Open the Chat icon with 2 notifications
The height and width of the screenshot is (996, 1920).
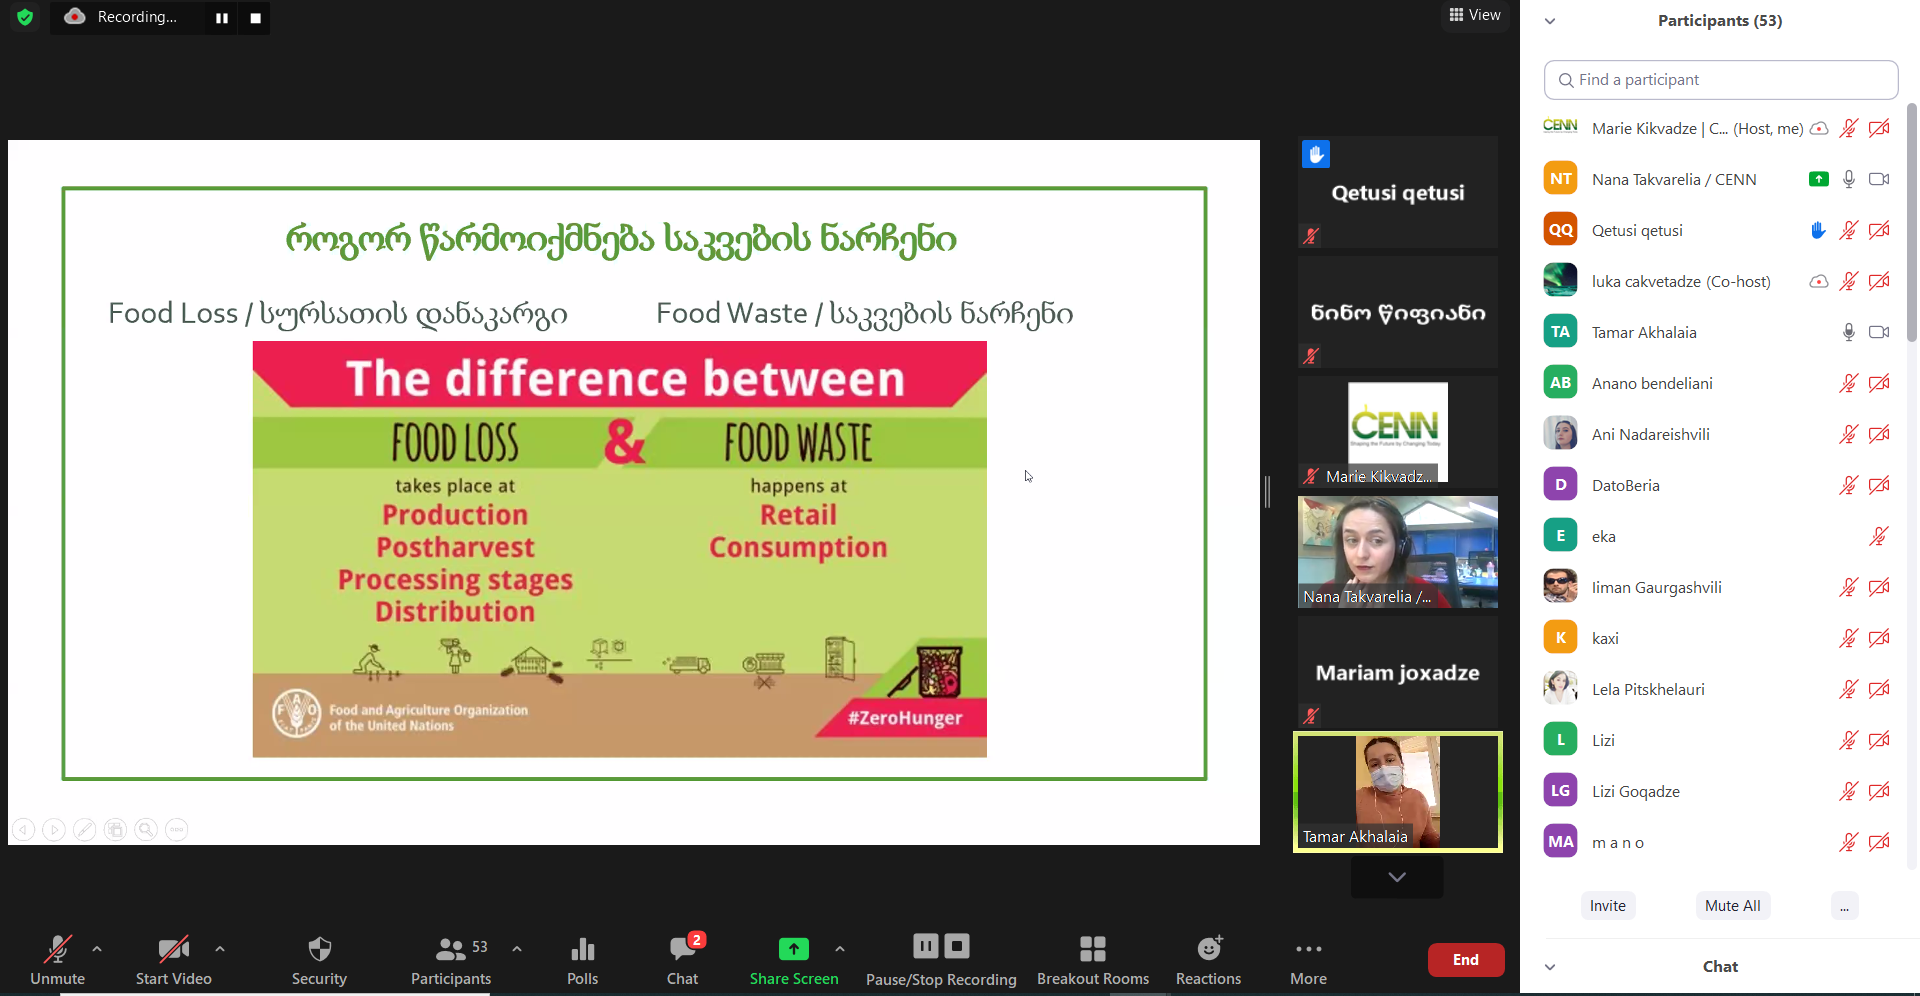pyautogui.click(x=683, y=949)
